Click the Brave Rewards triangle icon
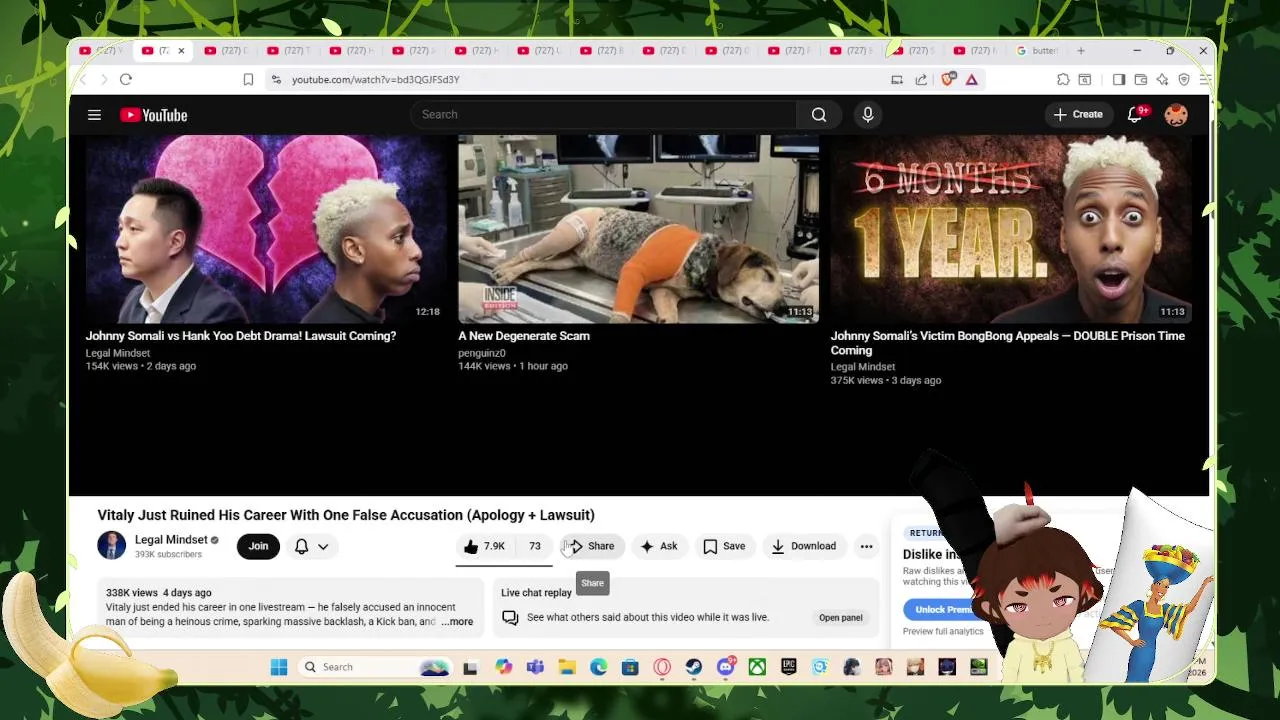 click(971, 79)
